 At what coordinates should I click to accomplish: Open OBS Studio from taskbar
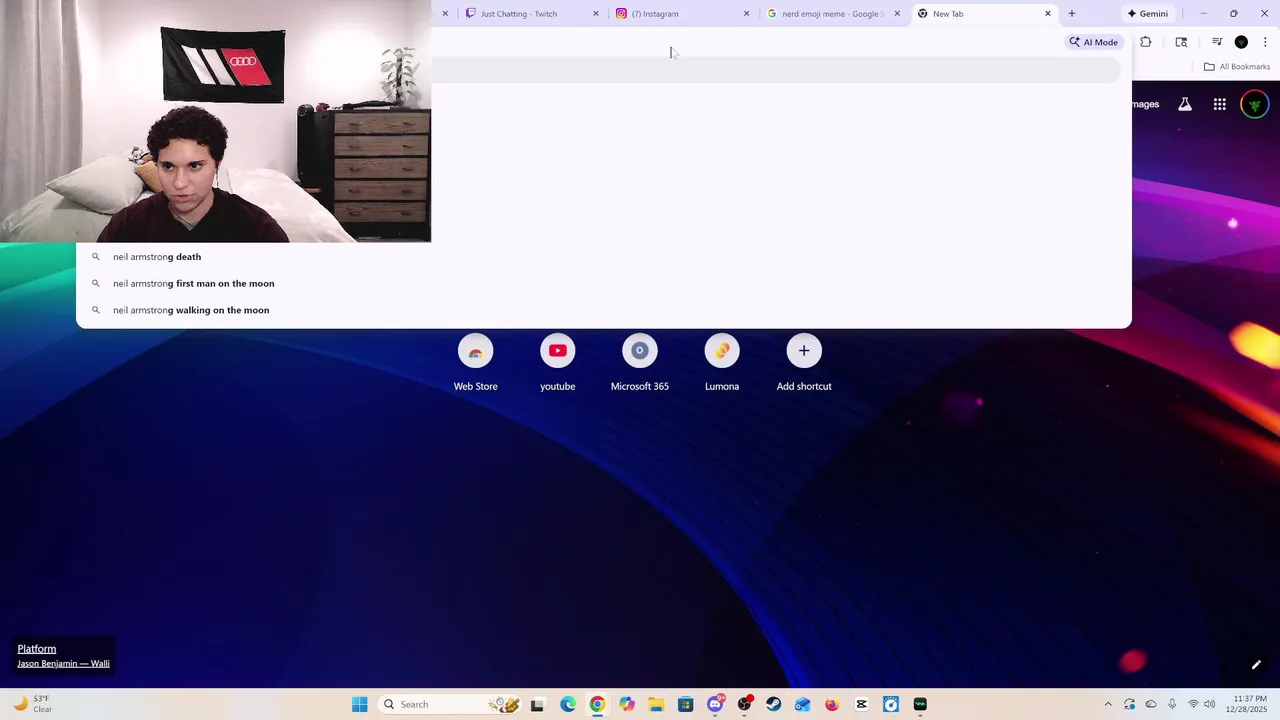pos(744,705)
